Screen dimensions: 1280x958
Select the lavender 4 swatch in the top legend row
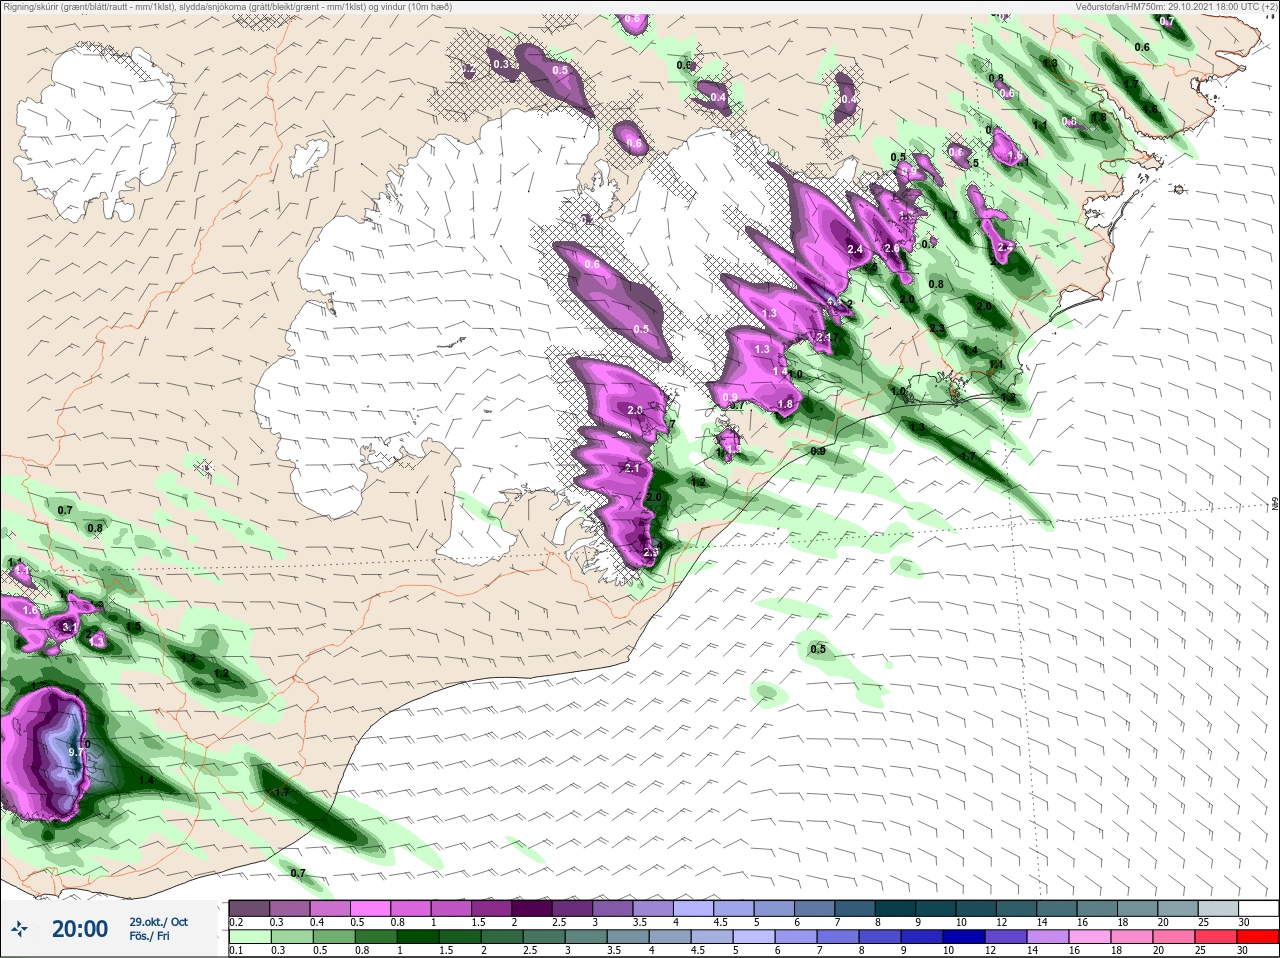(x=694, y=908)
